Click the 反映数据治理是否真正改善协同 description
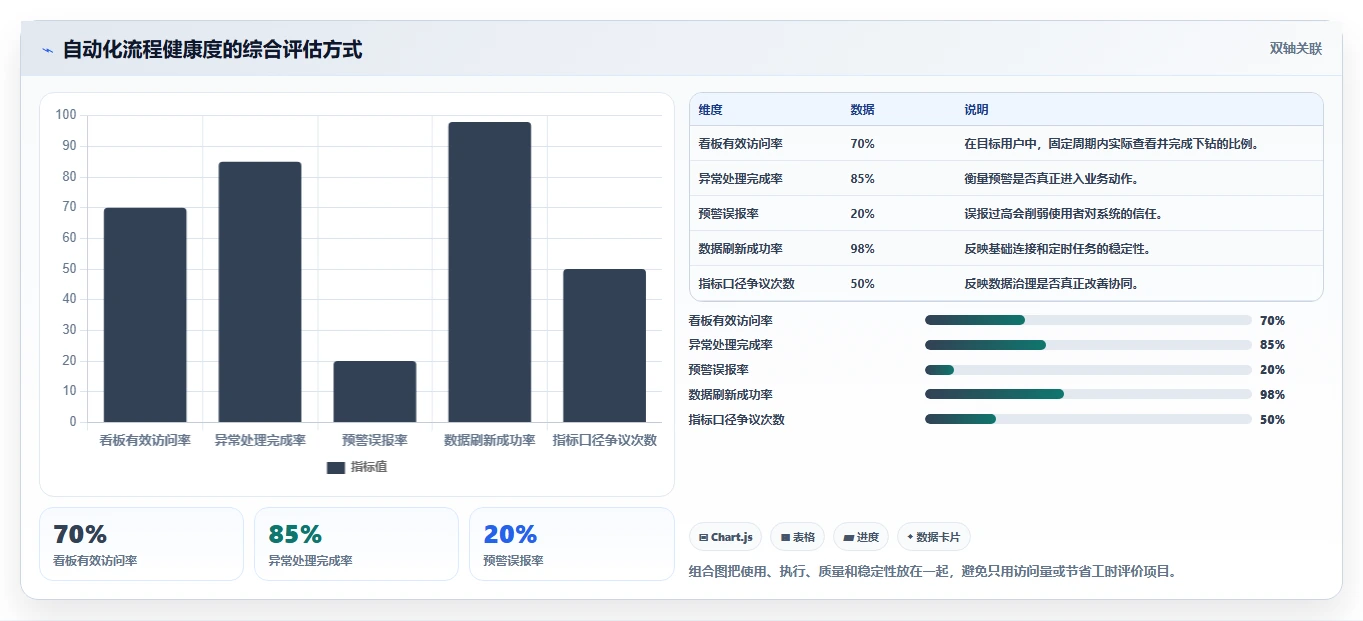Screen dimensions: 1363x621 point(1051,284)
